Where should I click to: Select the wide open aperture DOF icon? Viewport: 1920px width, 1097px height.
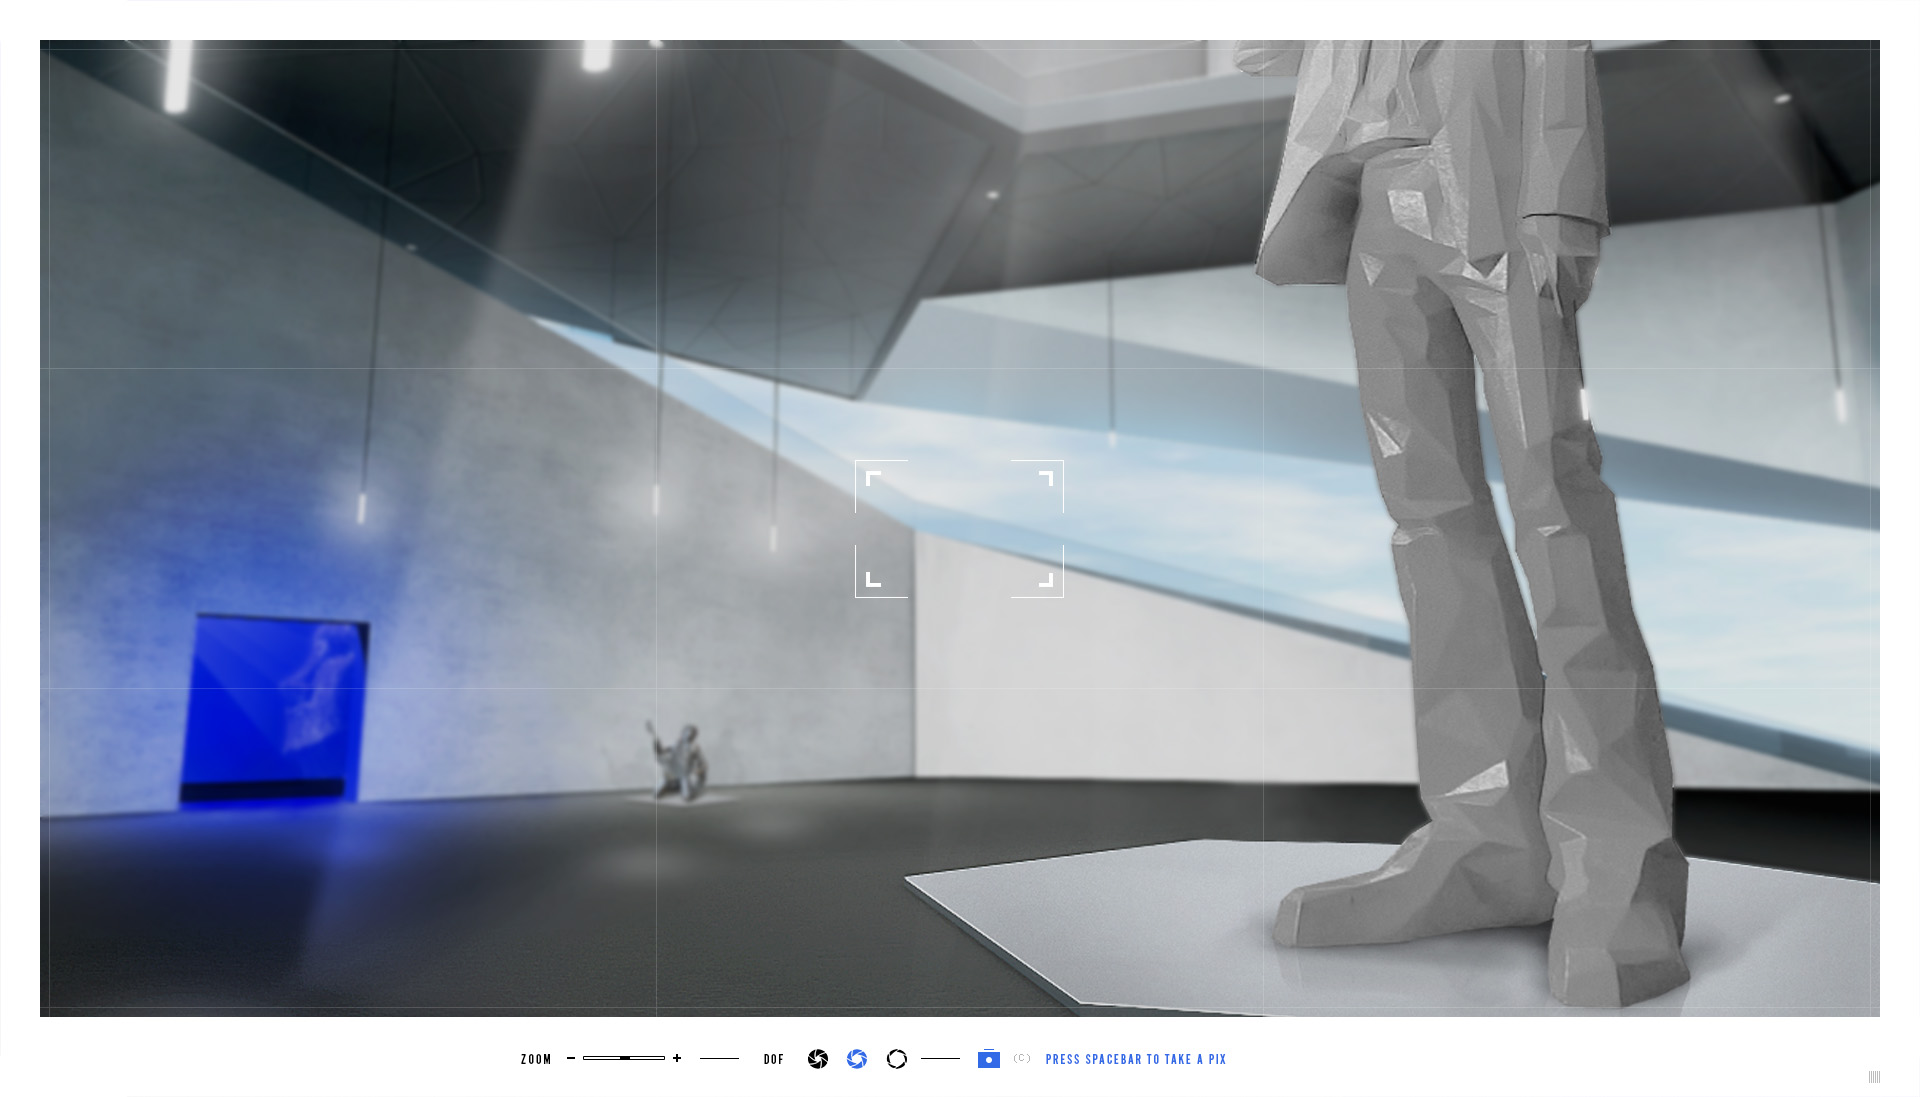tap(897, 1059)
